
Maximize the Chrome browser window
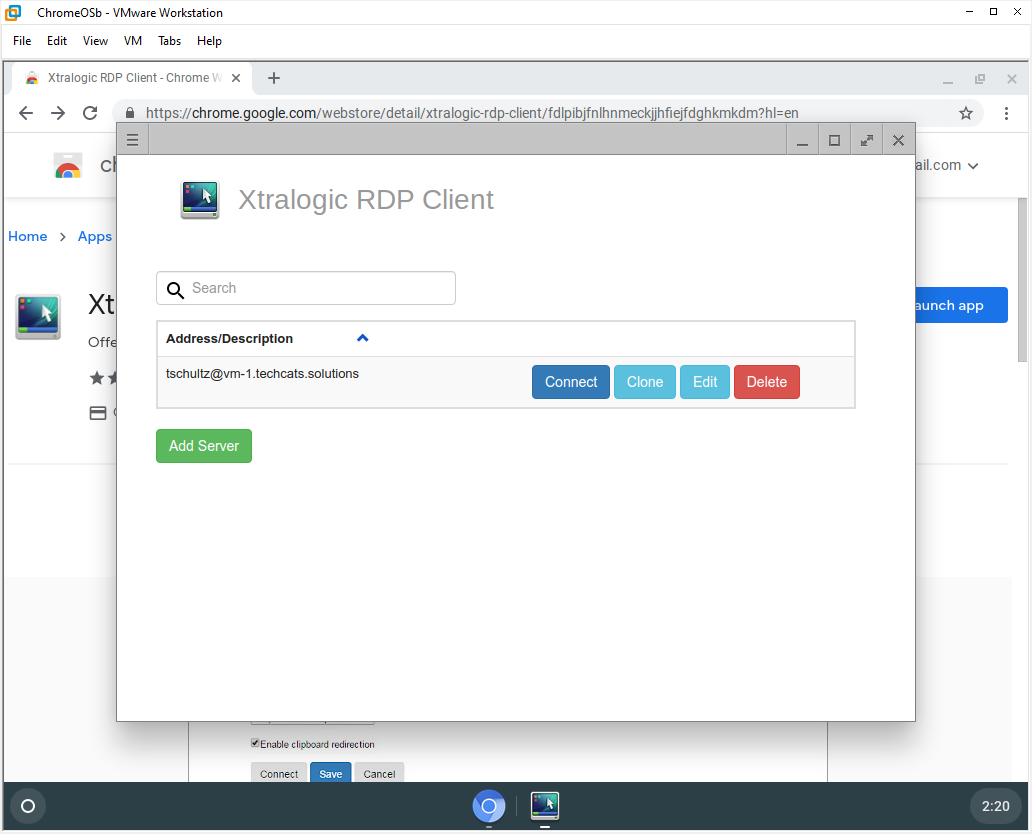[x=980, y=79]
